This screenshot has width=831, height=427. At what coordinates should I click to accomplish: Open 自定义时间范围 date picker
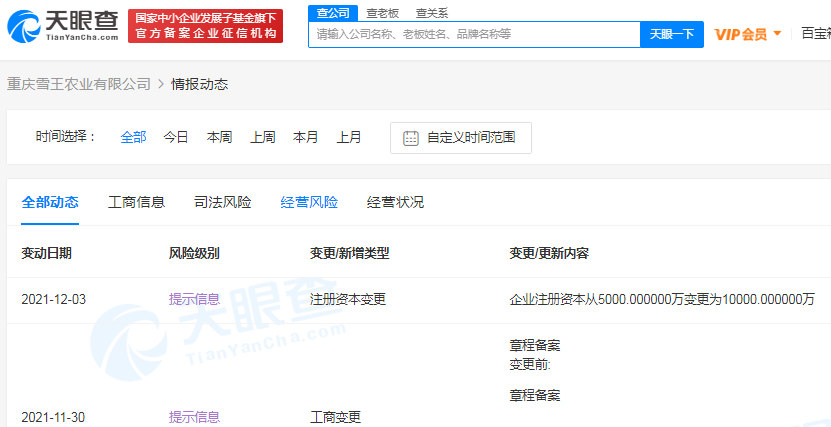coord(470,138)
